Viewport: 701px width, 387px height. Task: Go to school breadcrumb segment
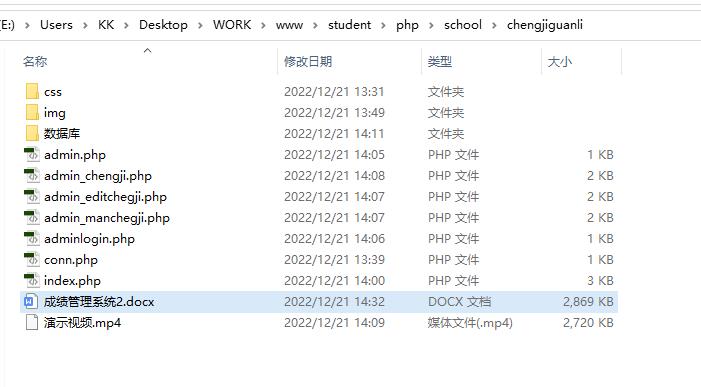[x=463, y=25]
